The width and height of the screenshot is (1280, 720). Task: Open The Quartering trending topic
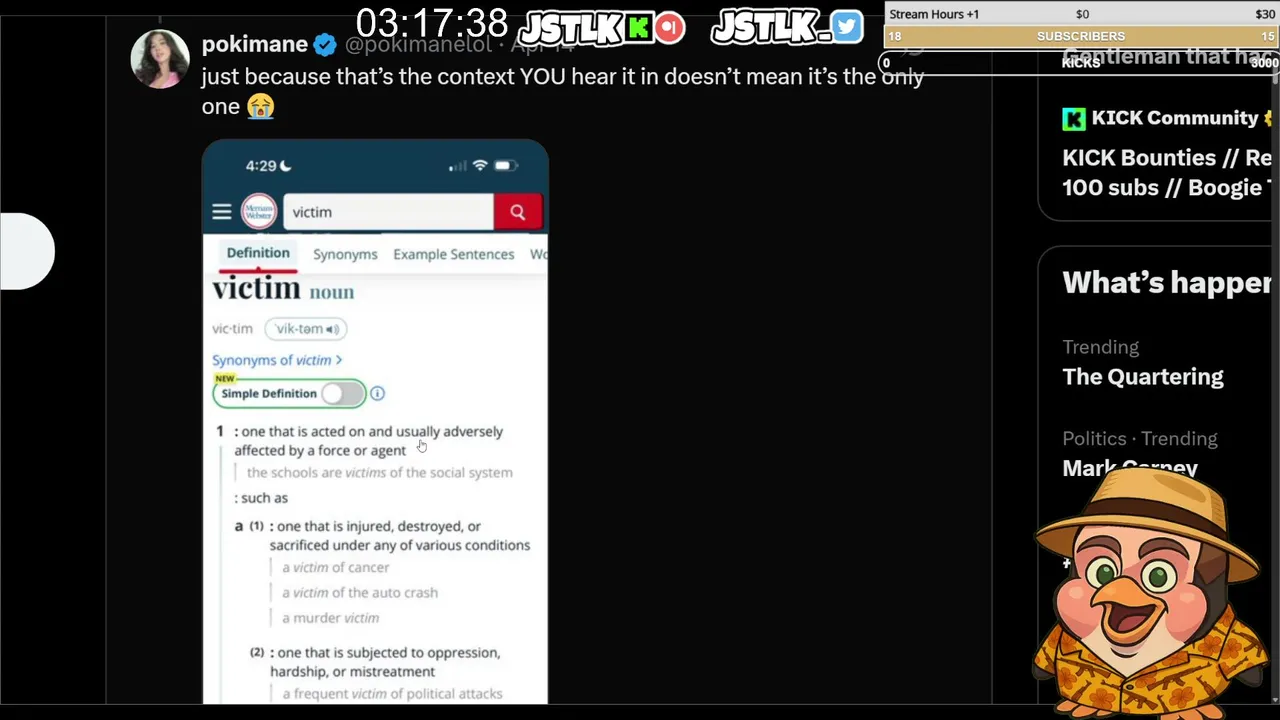pyautogui.click(x=1143, y=377)
